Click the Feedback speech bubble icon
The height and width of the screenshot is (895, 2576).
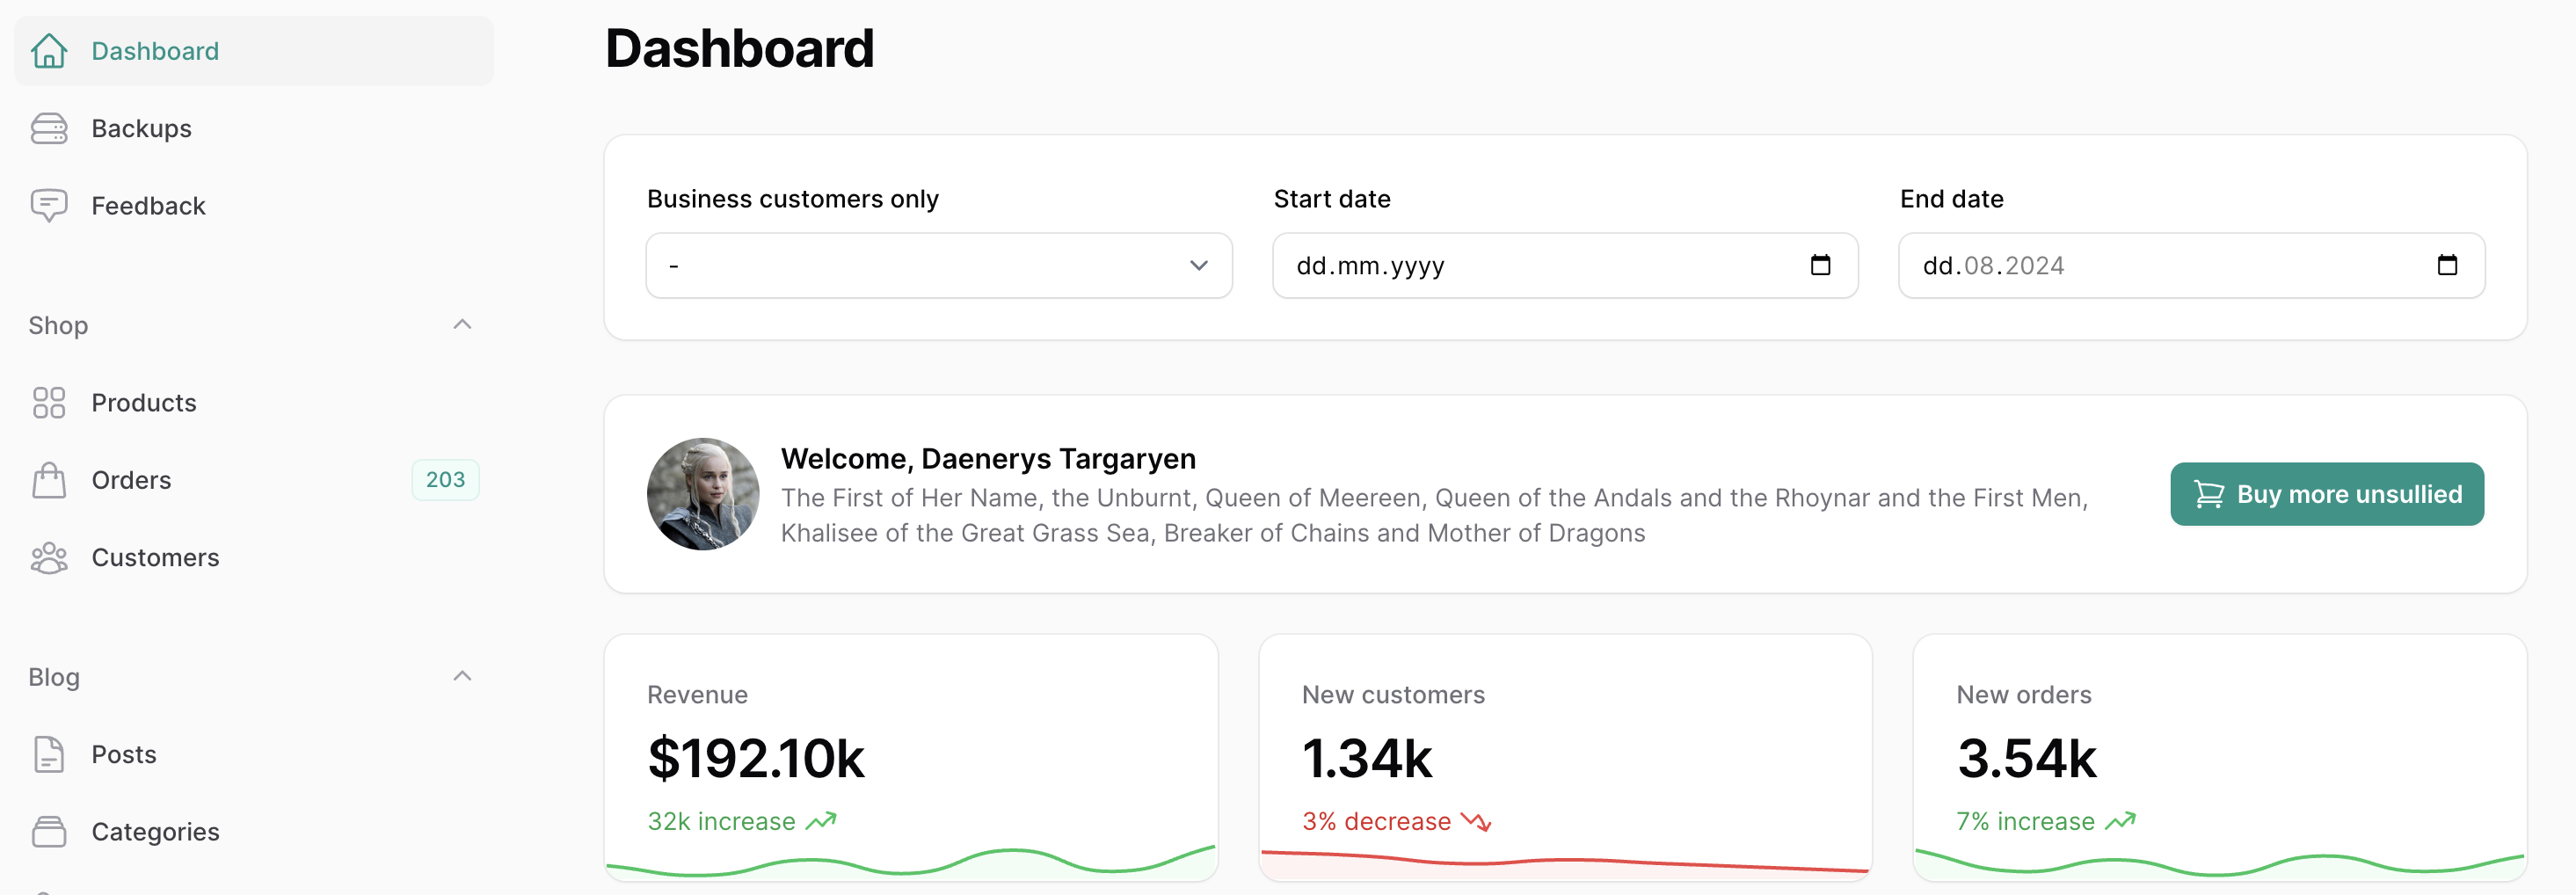[48, 206]
